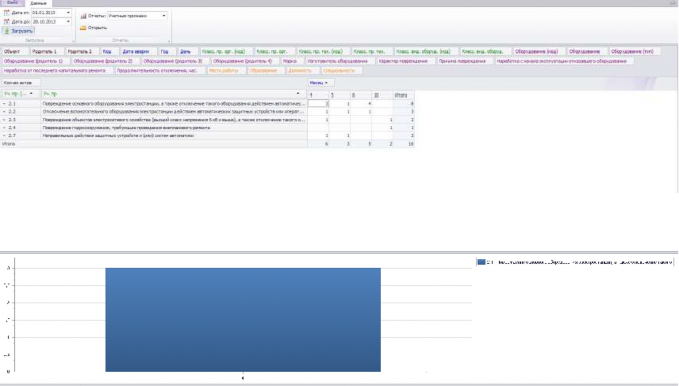
Task: Select the 'Оборудование (родитель 1)' field chip
Action: point(35,61)
